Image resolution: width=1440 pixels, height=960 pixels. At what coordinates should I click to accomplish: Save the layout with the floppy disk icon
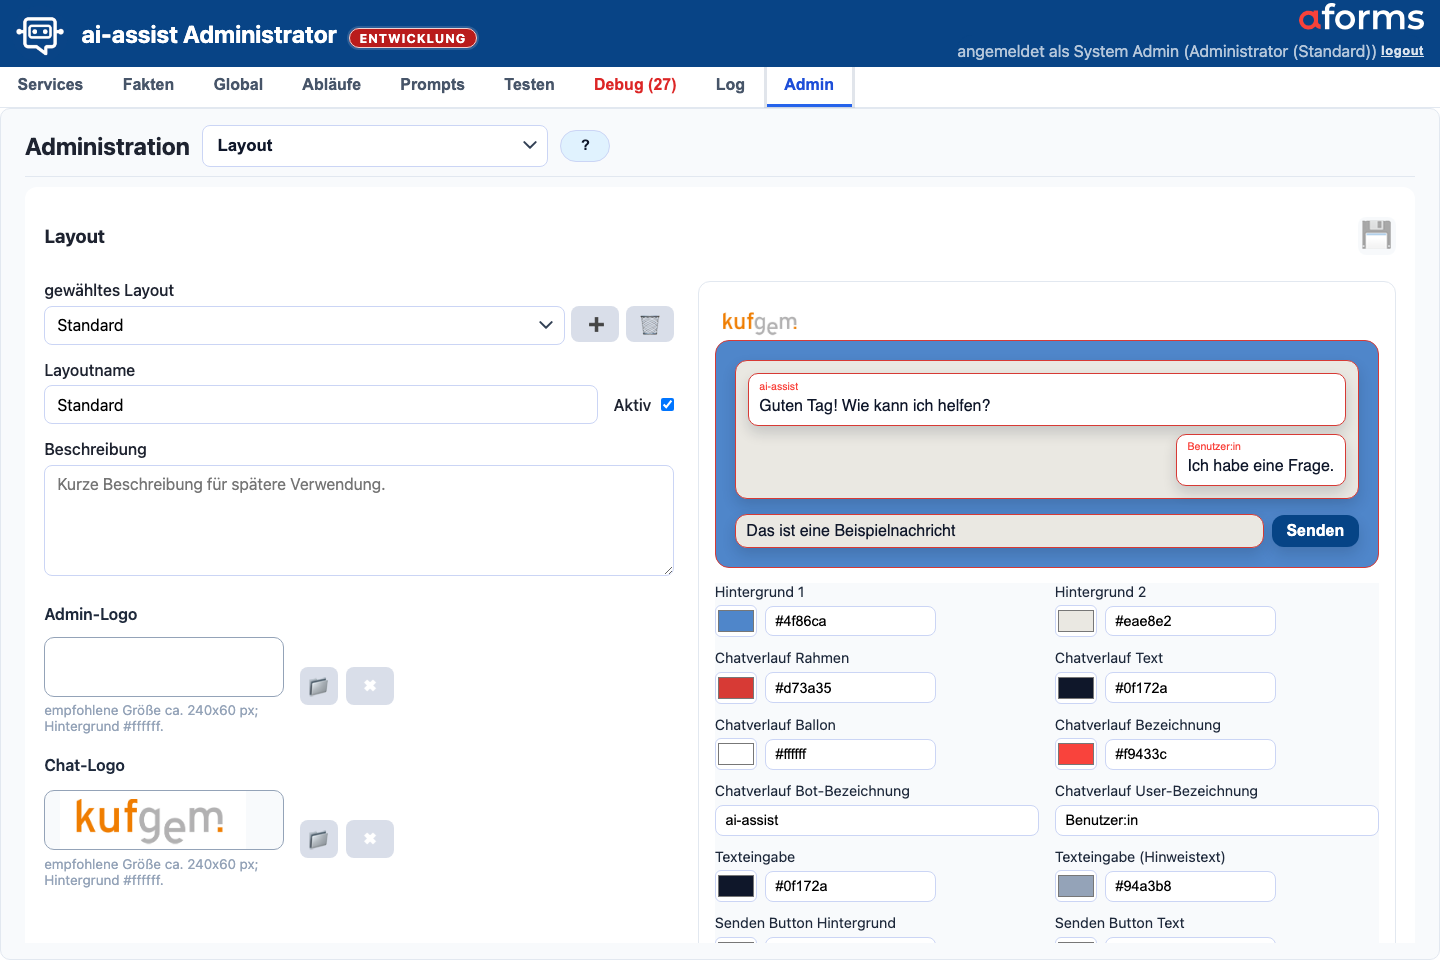point(1377,235)
